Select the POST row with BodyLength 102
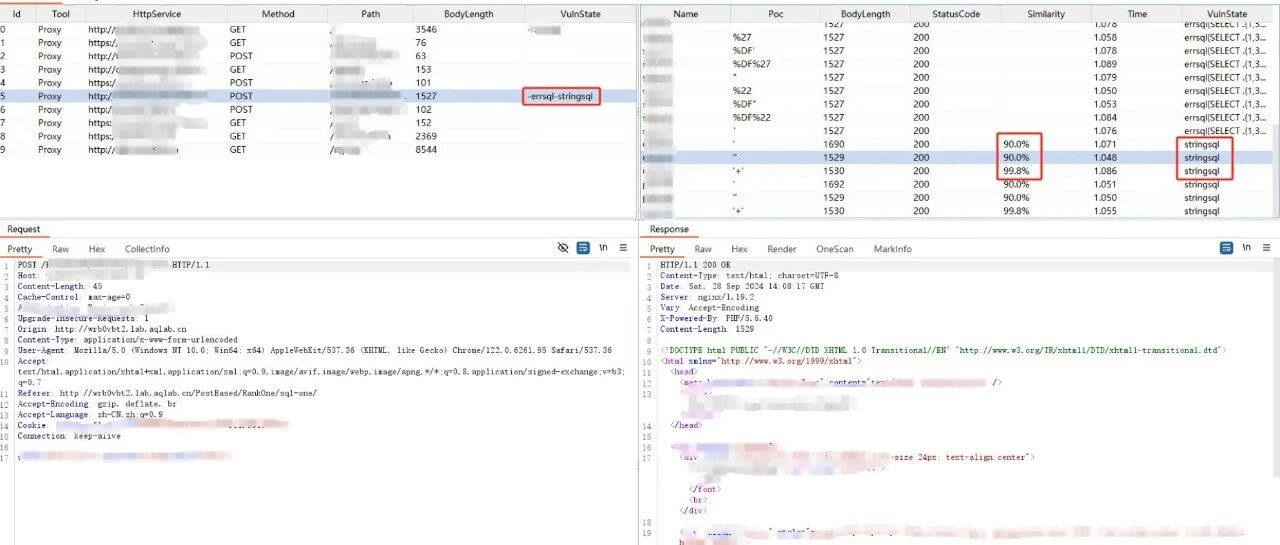Screen dimensions: 1280x545 tap(318, 110)
